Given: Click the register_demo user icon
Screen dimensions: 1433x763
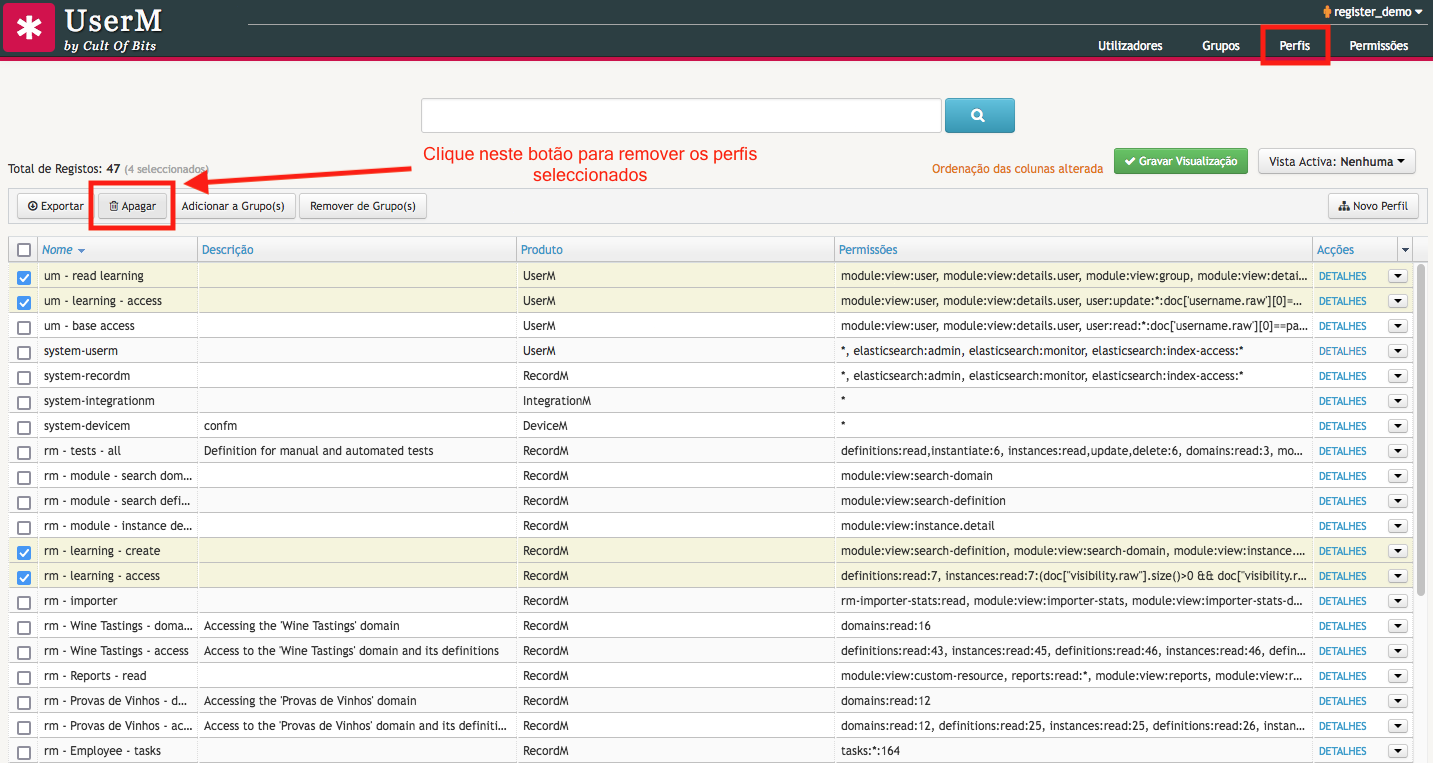Looking at the screenshot, I should [1327, 12].
